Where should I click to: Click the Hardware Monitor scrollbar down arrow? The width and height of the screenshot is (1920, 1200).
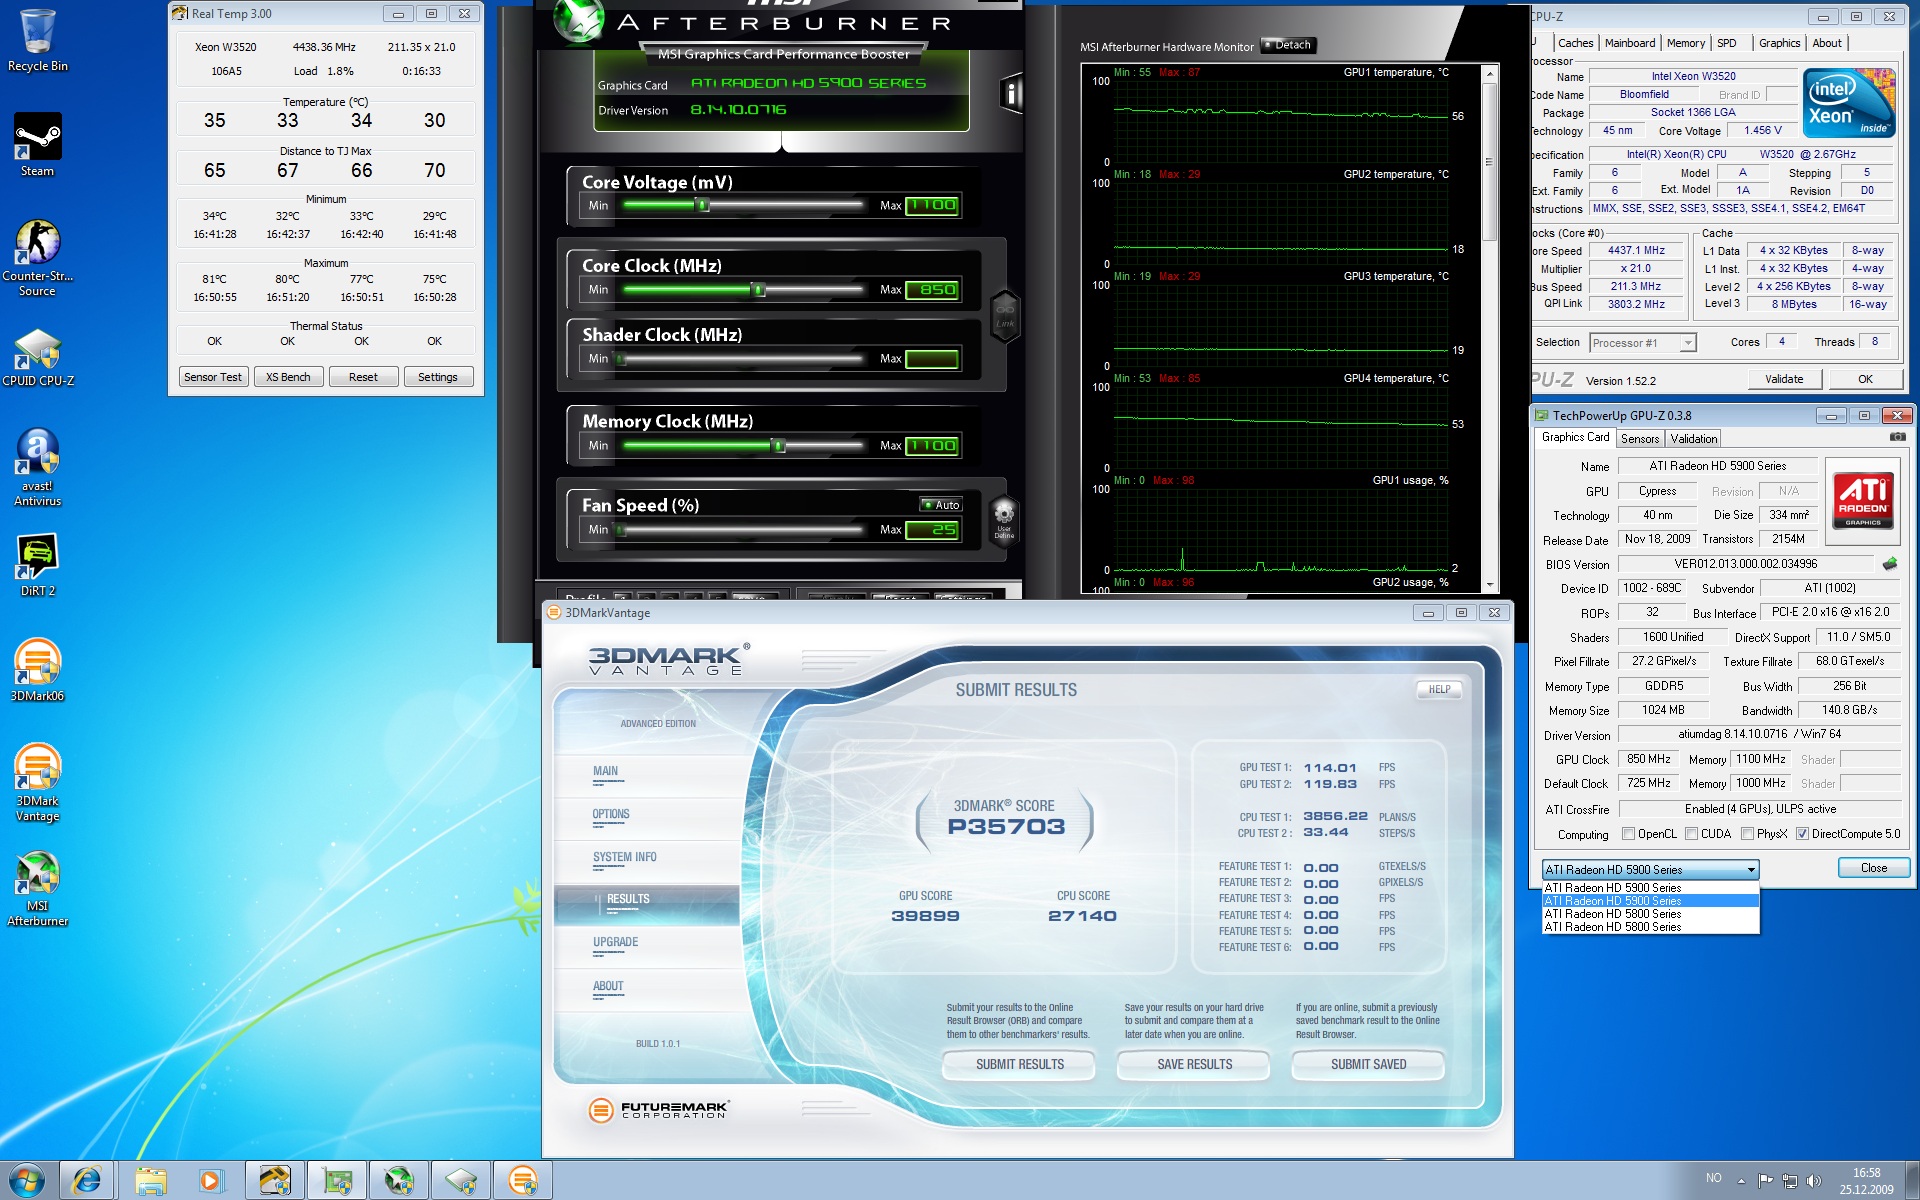point(1490,585)
